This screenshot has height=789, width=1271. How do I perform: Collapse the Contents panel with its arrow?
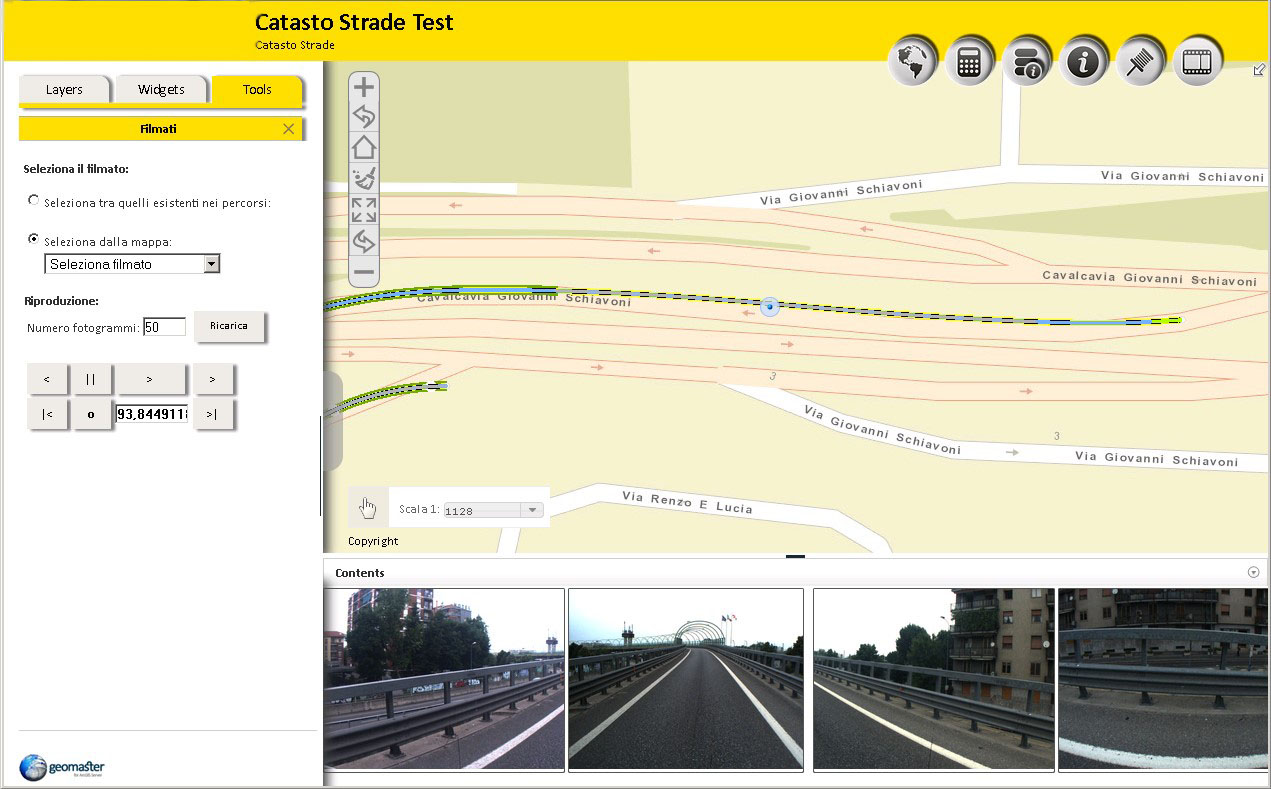(1254, 572)
